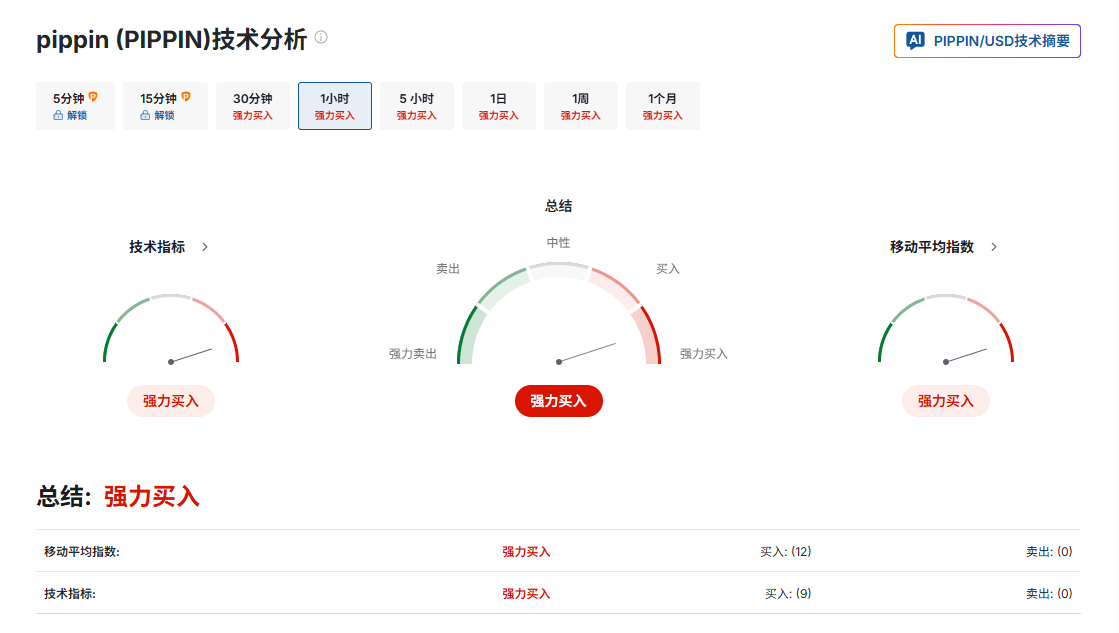Screen dimensions: 1119x633
Task: Open the PIPPIN/USD技术摘要 button
Action: 987,41
